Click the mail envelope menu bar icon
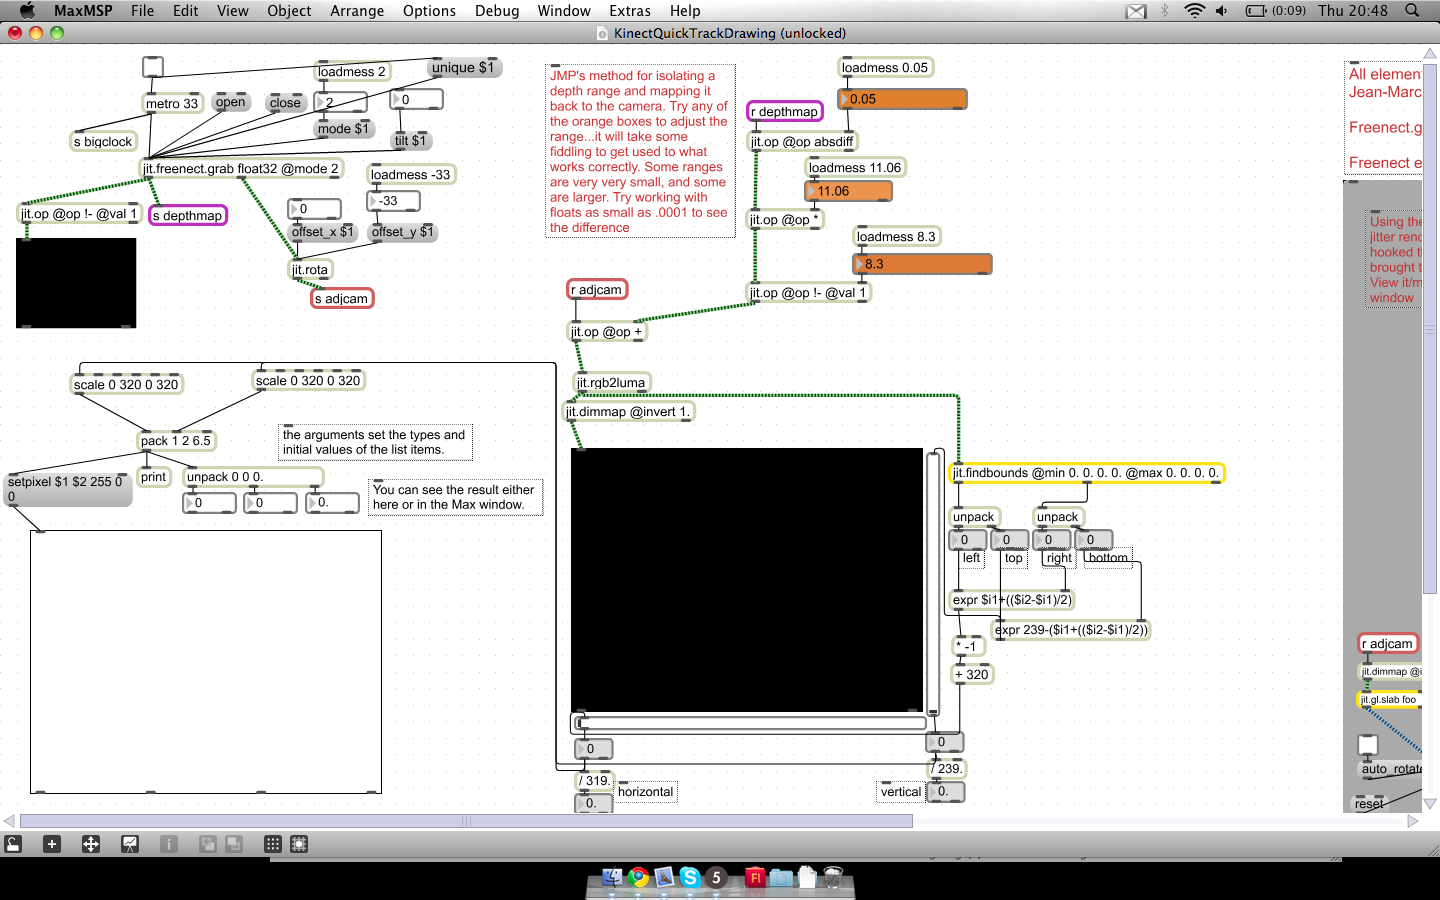Viewport: 1440px width, 900px height. click(x=1136, y=11)
